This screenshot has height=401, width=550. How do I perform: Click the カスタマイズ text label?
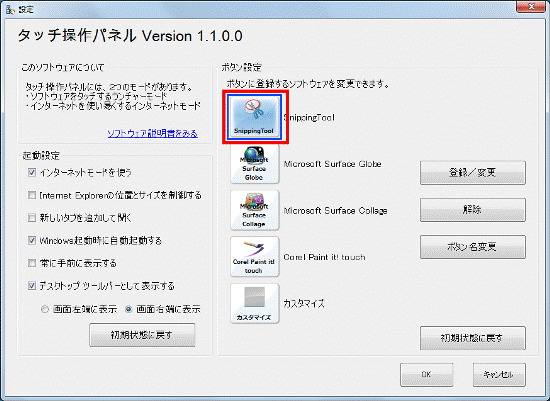pos(304,303)
